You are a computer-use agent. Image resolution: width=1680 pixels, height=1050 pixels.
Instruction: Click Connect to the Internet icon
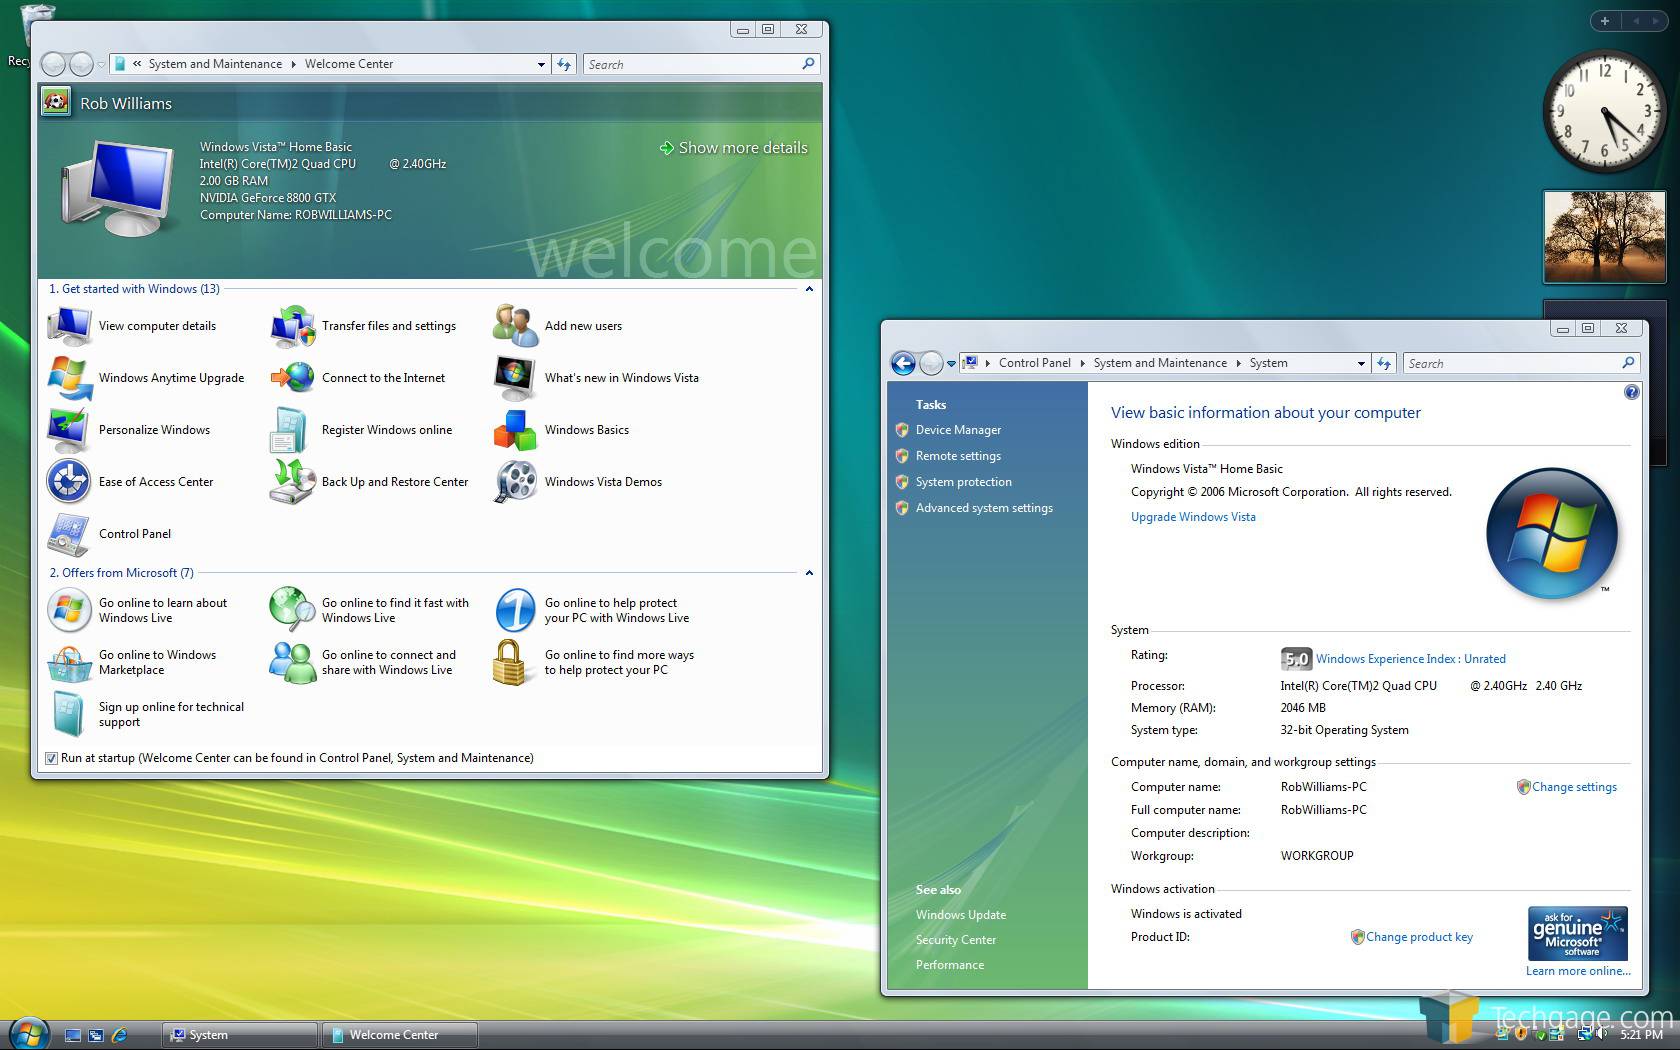click(x=293, y=378)
